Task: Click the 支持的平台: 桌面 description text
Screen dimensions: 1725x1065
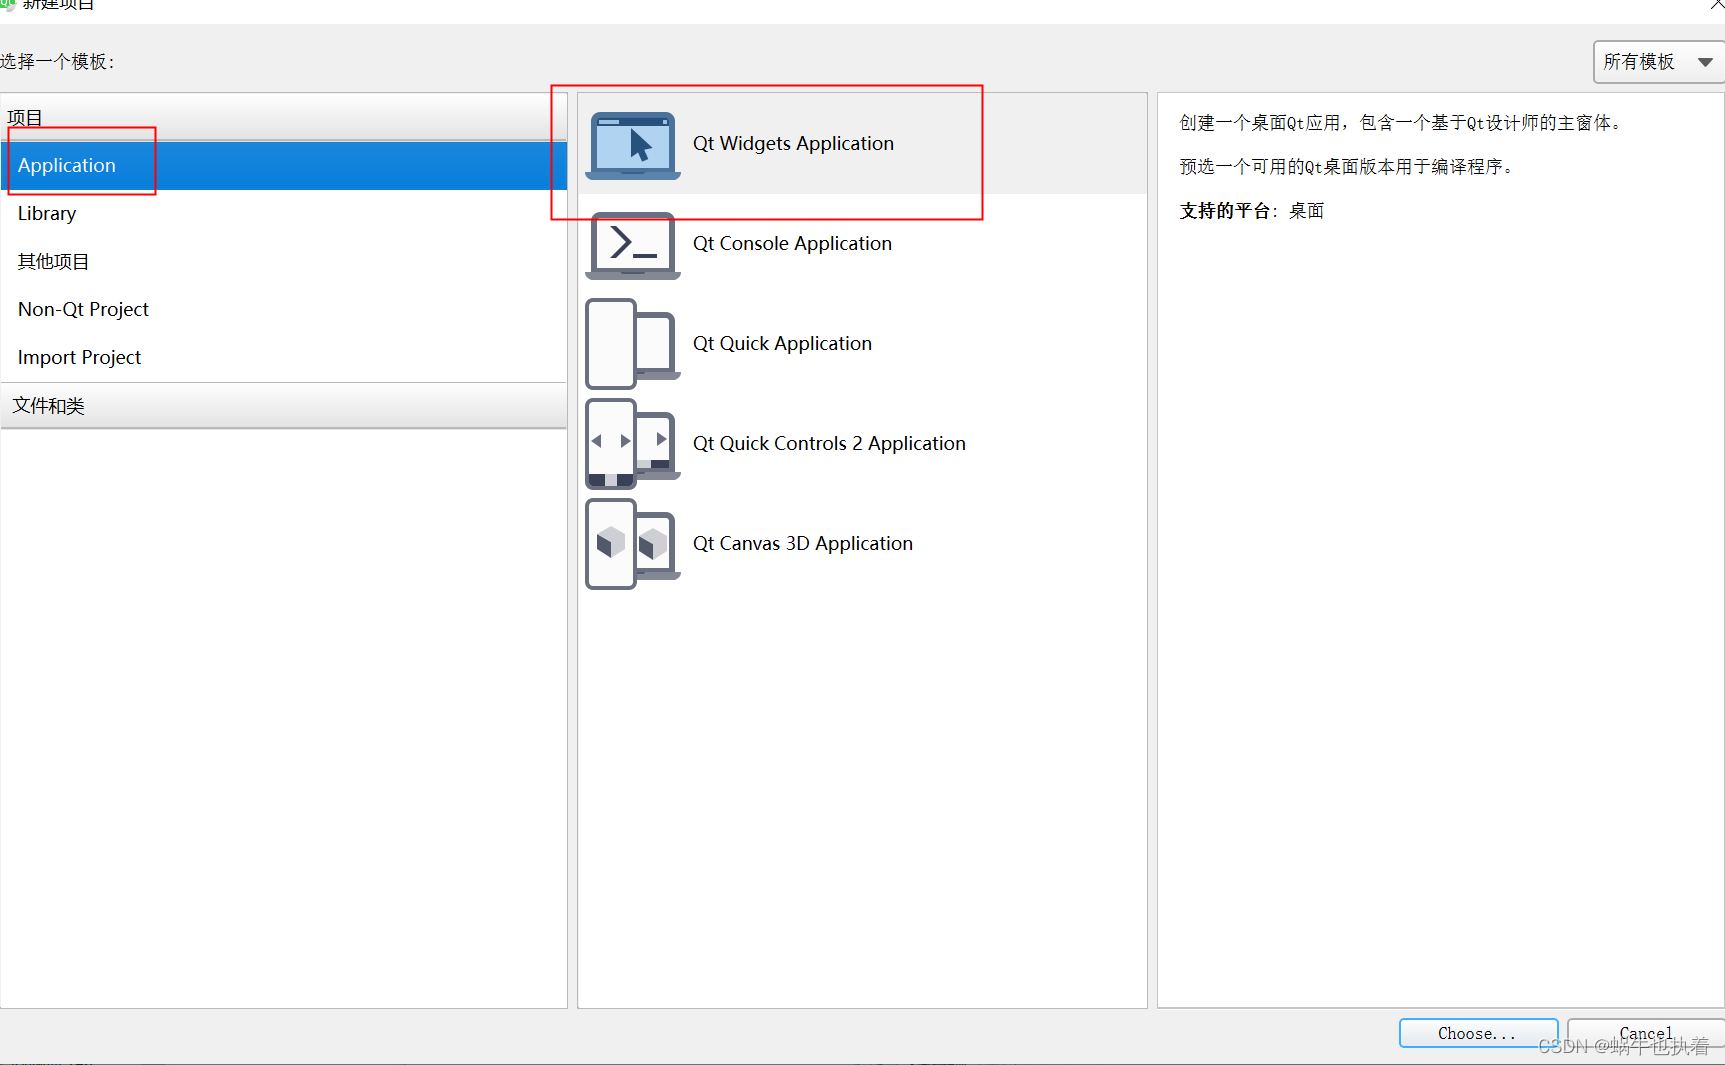Action: (1252, 211)
